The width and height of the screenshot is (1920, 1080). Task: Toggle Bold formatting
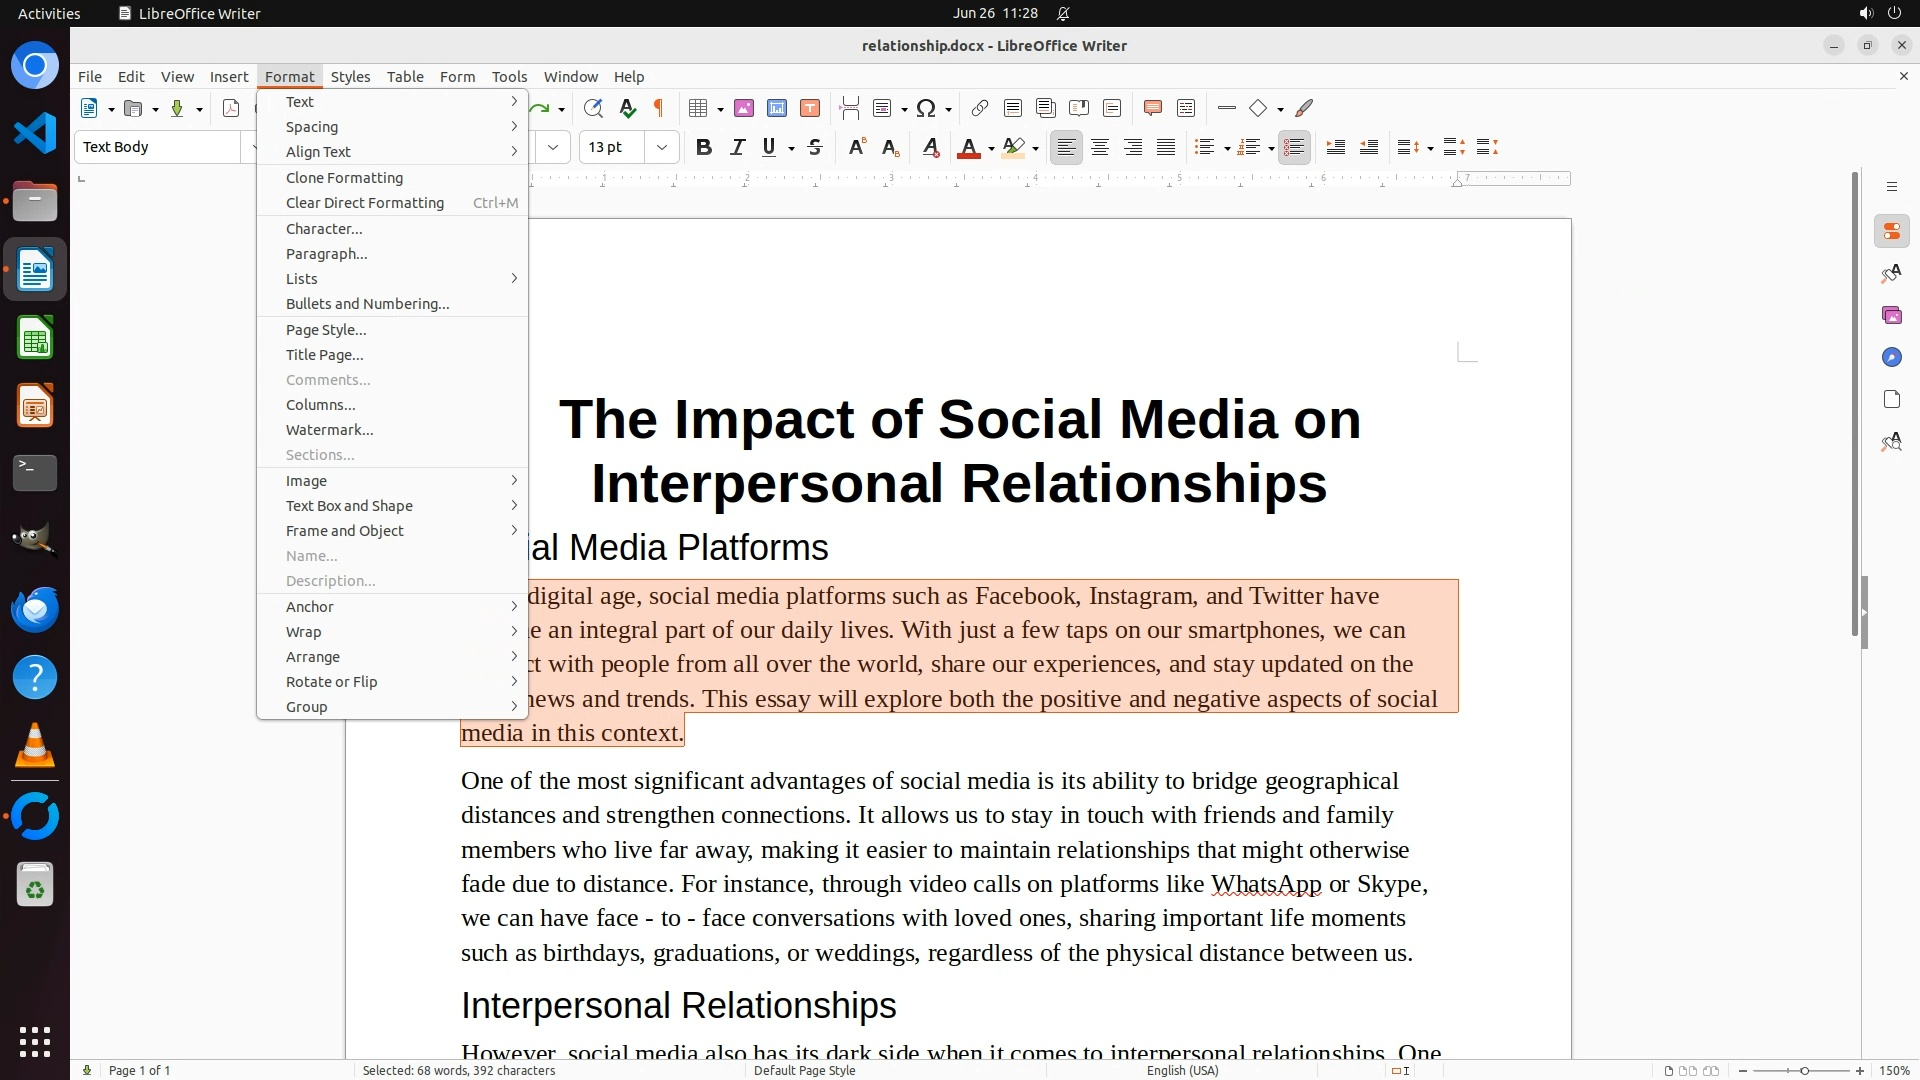[x=703, y=148]
